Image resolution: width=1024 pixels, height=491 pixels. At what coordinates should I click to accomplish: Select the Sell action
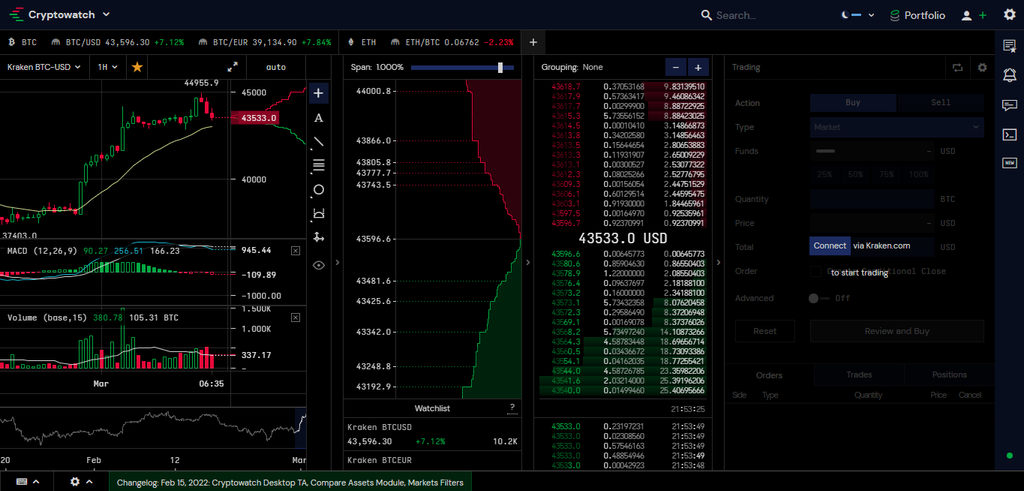coord(940,103)
